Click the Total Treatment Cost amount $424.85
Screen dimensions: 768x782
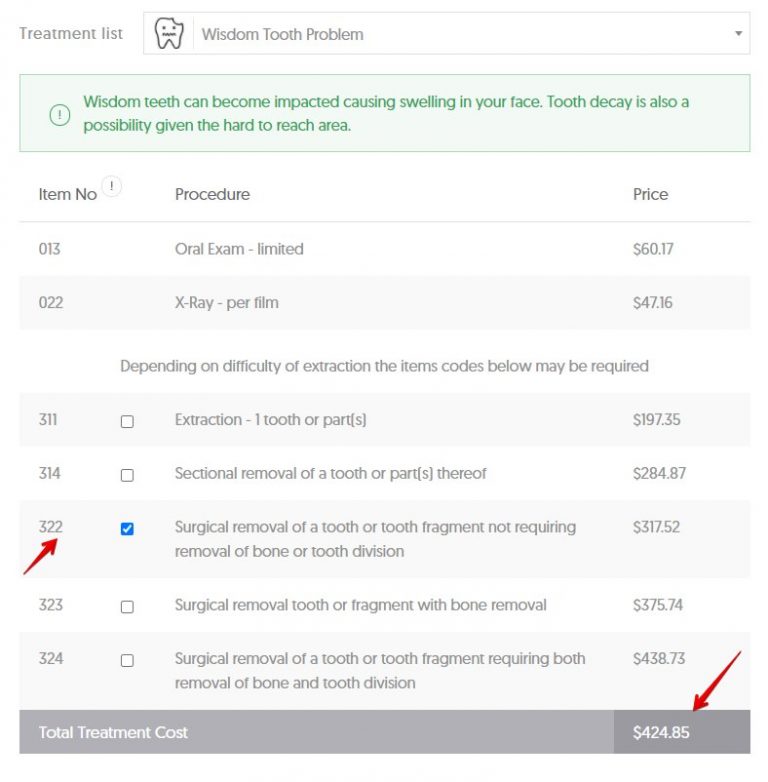[x=661, y=733]
